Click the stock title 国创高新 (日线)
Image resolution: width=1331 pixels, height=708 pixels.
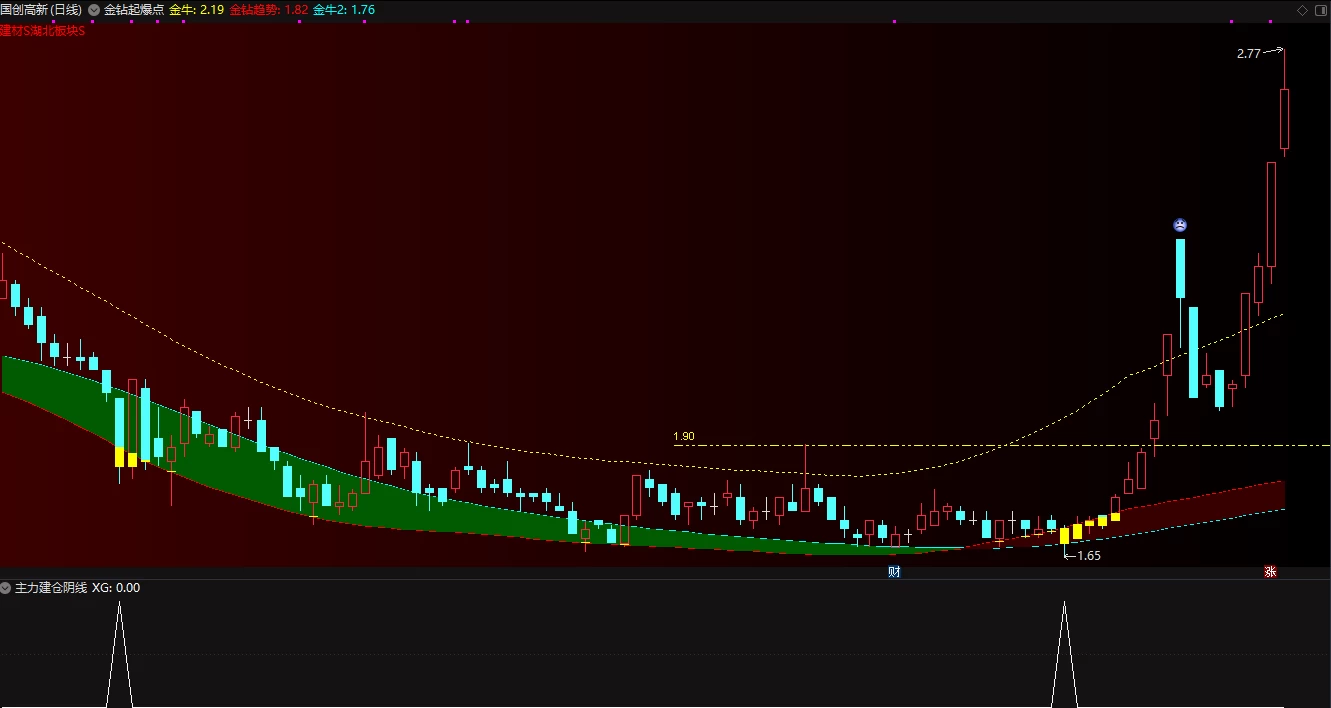click(x=42, y=9)
